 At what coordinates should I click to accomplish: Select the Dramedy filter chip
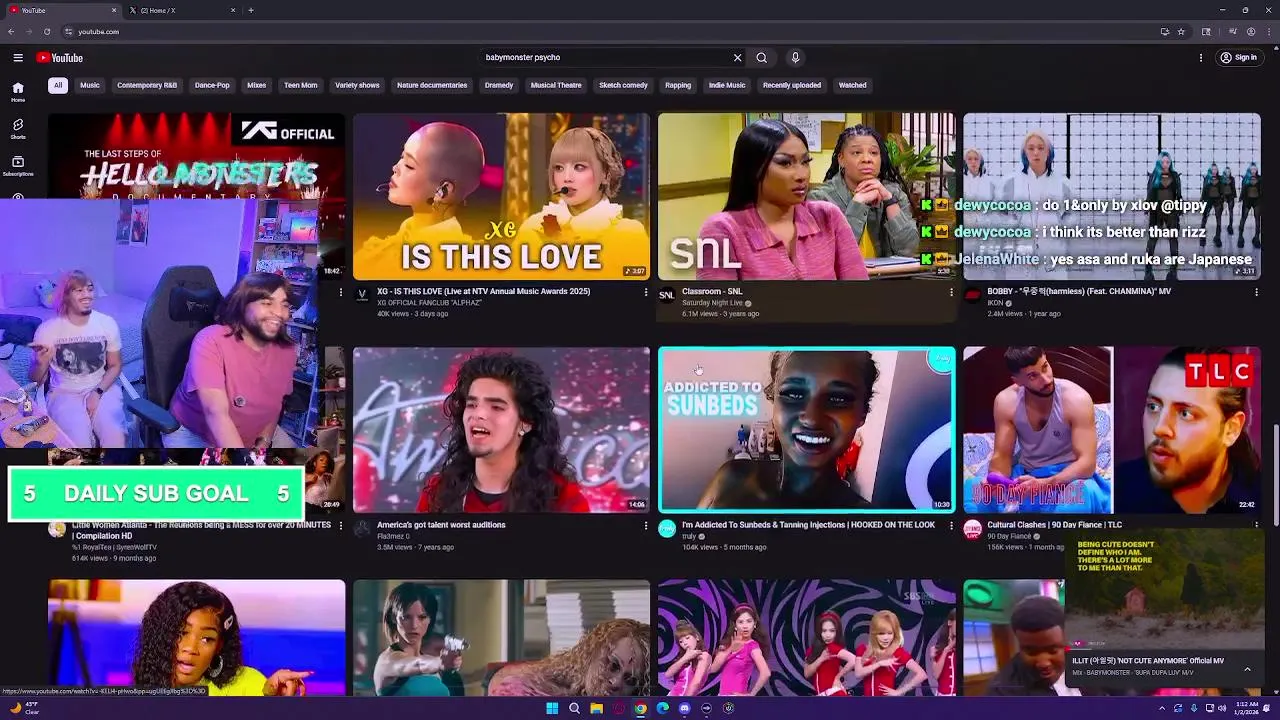[x=499, y=85]
